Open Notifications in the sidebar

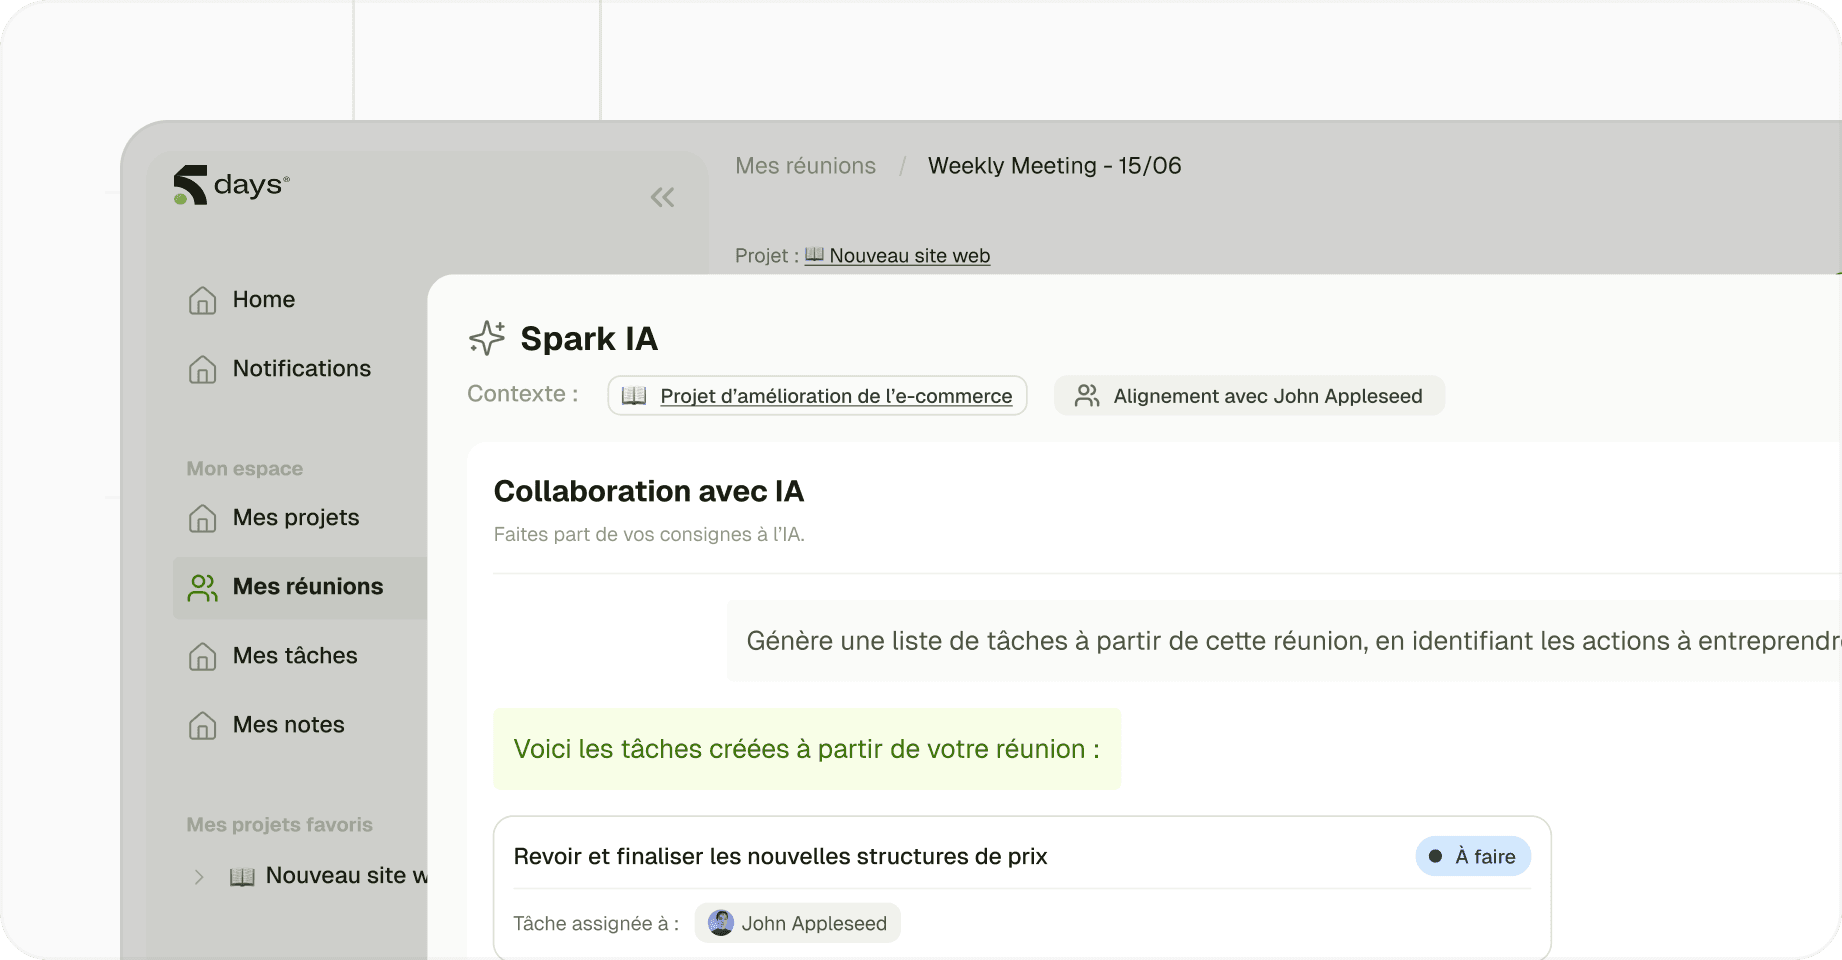click(x=301, y=369)
